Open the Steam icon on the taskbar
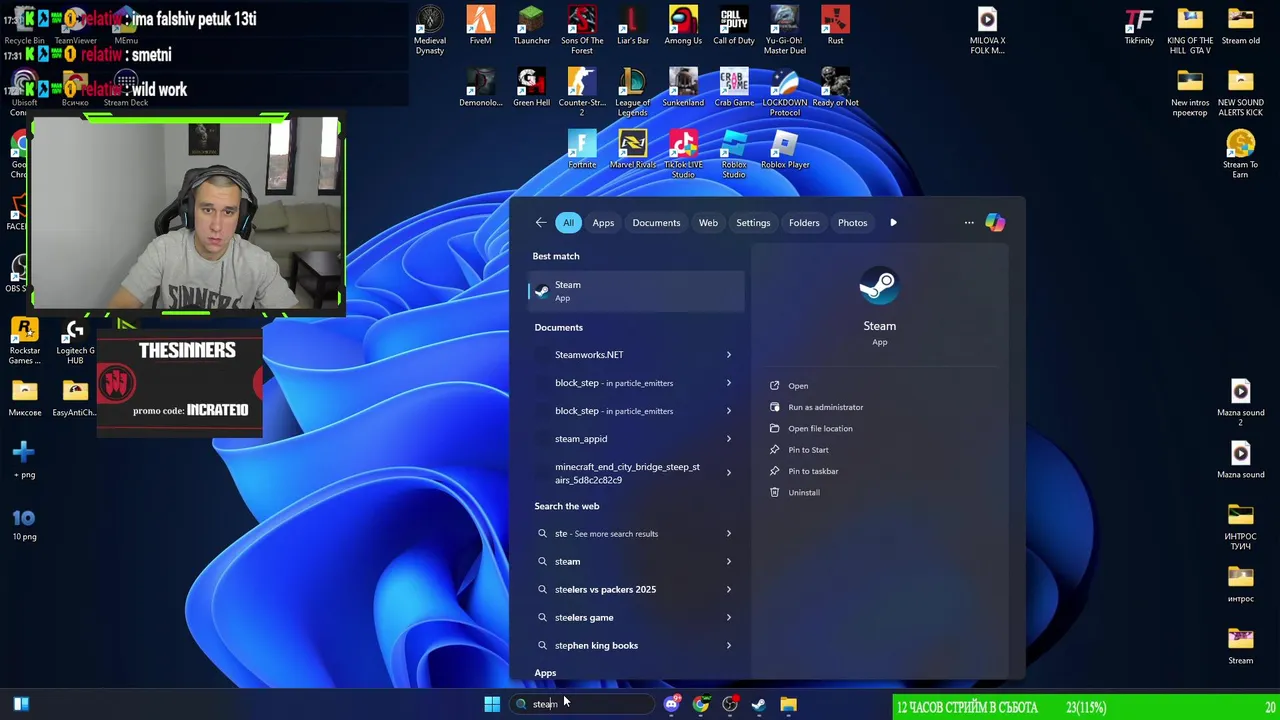1280x720 pixels. pos(759,704)
